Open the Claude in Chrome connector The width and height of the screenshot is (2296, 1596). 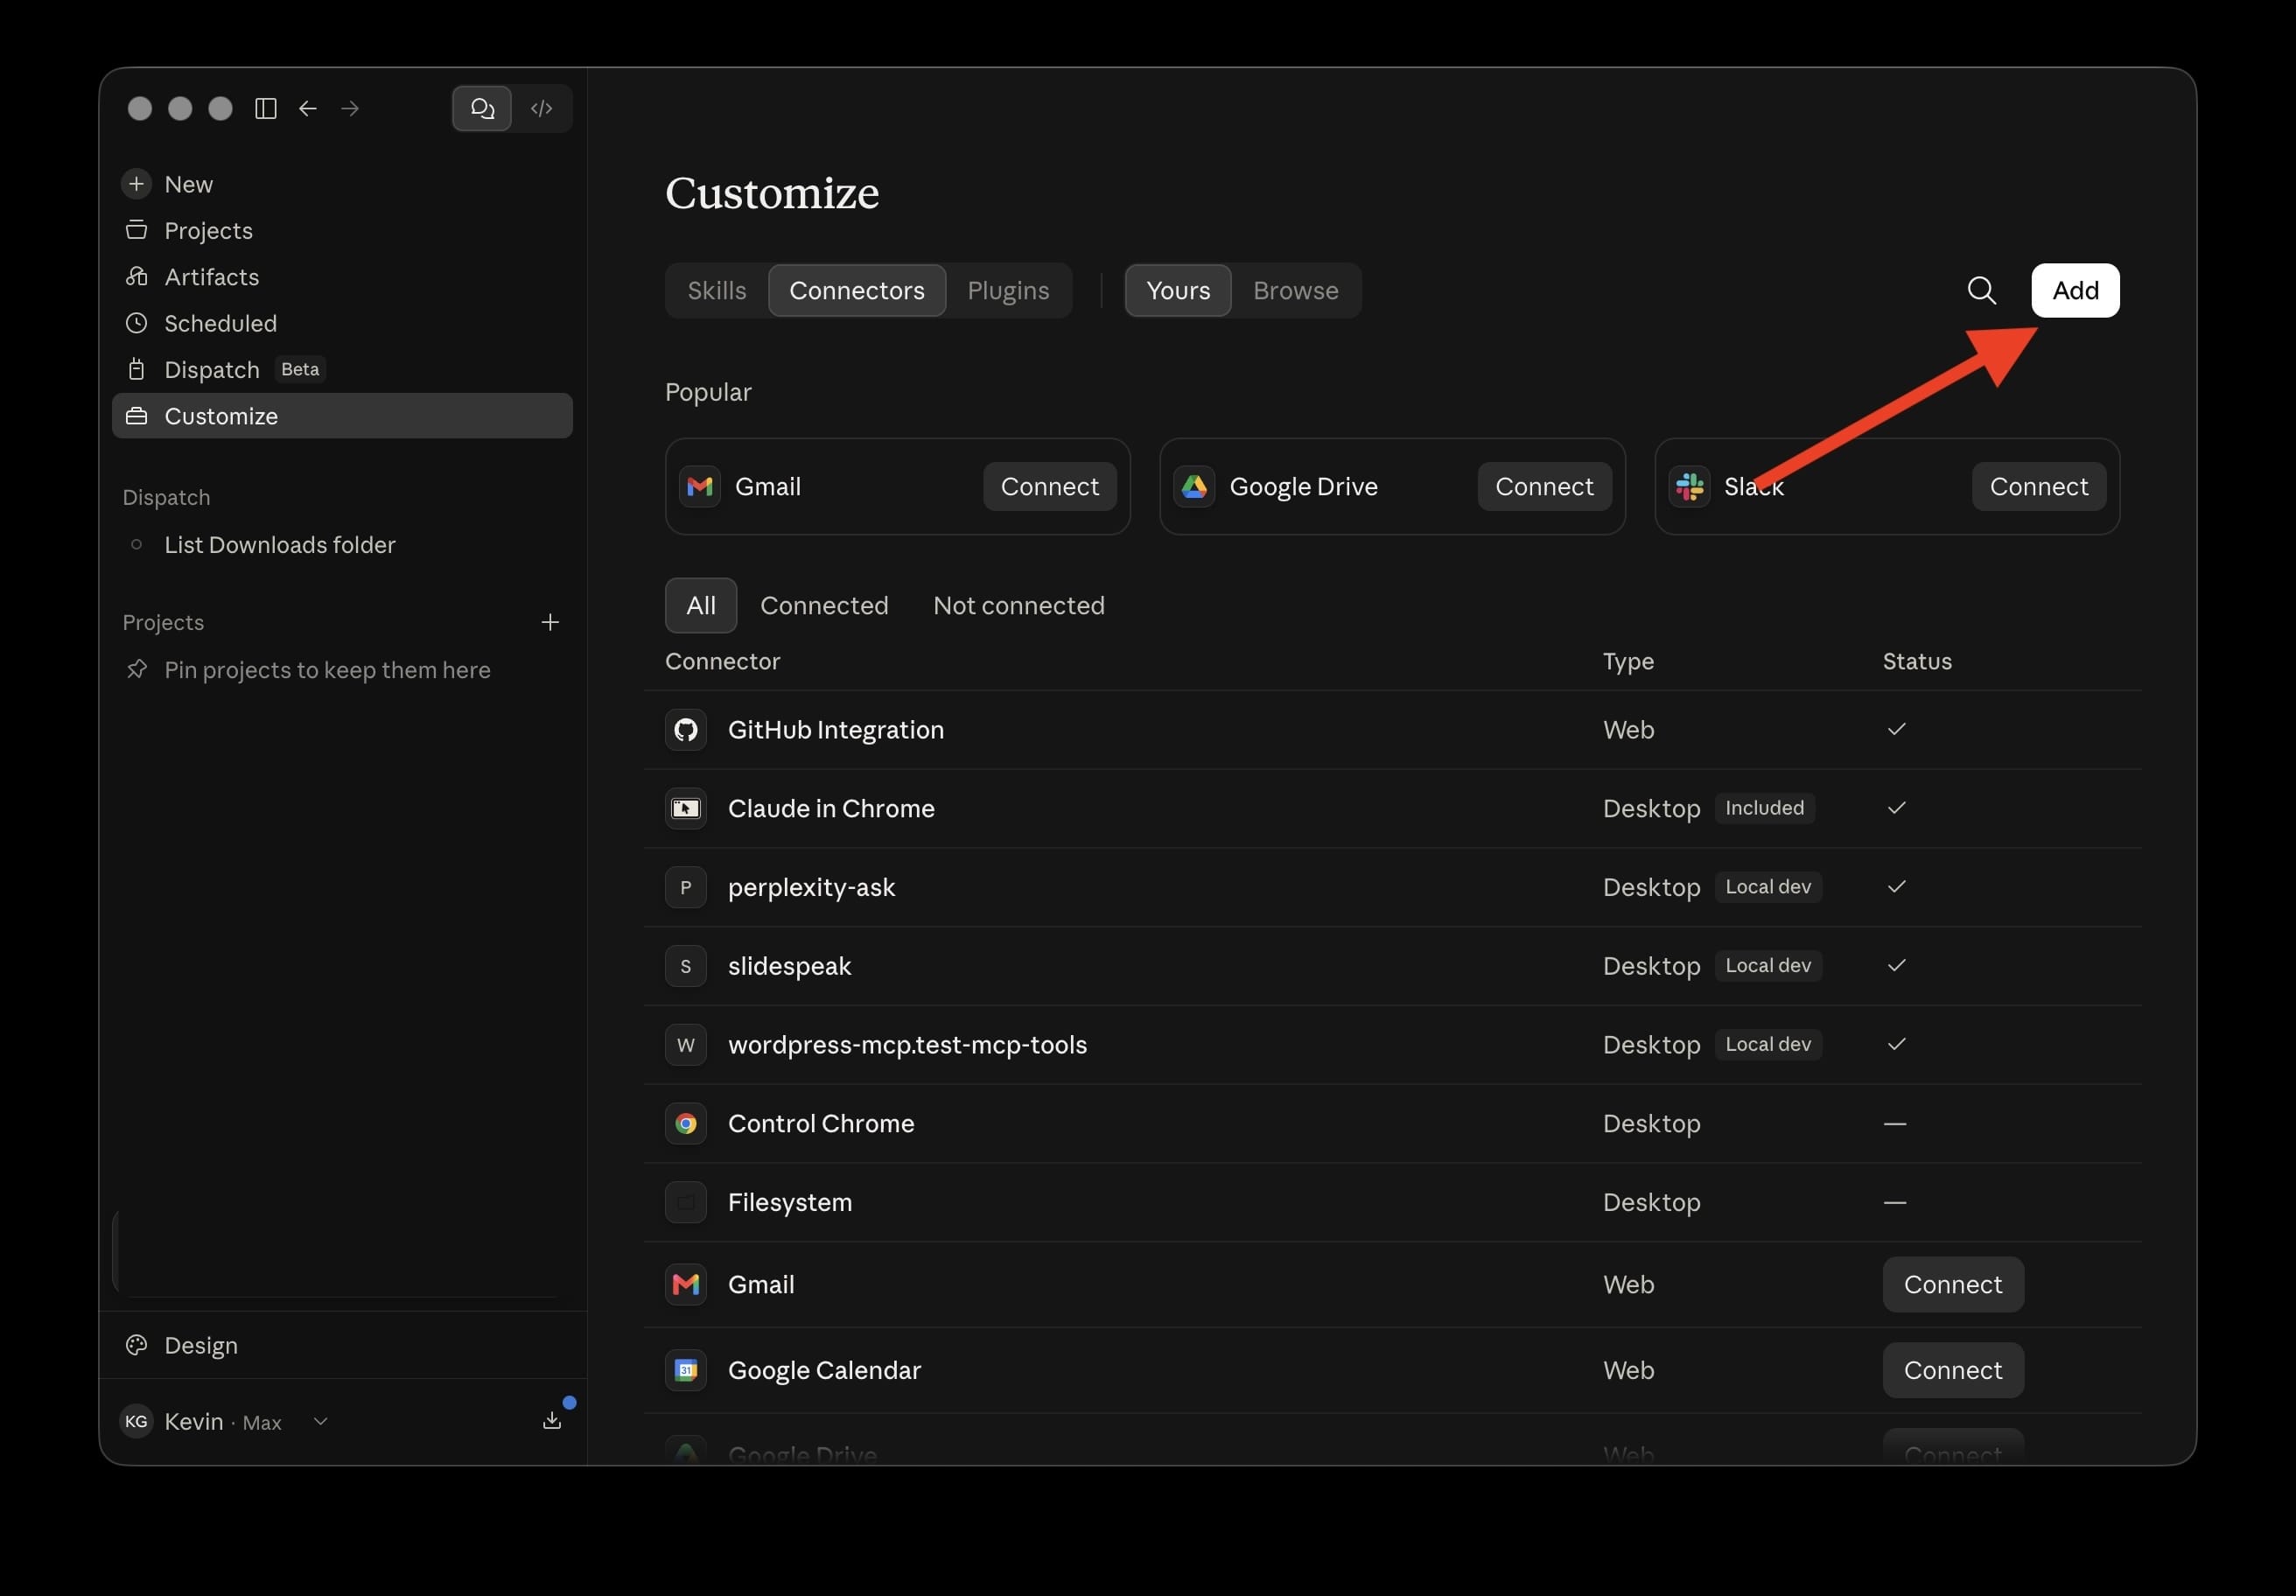coord(1392,809)
